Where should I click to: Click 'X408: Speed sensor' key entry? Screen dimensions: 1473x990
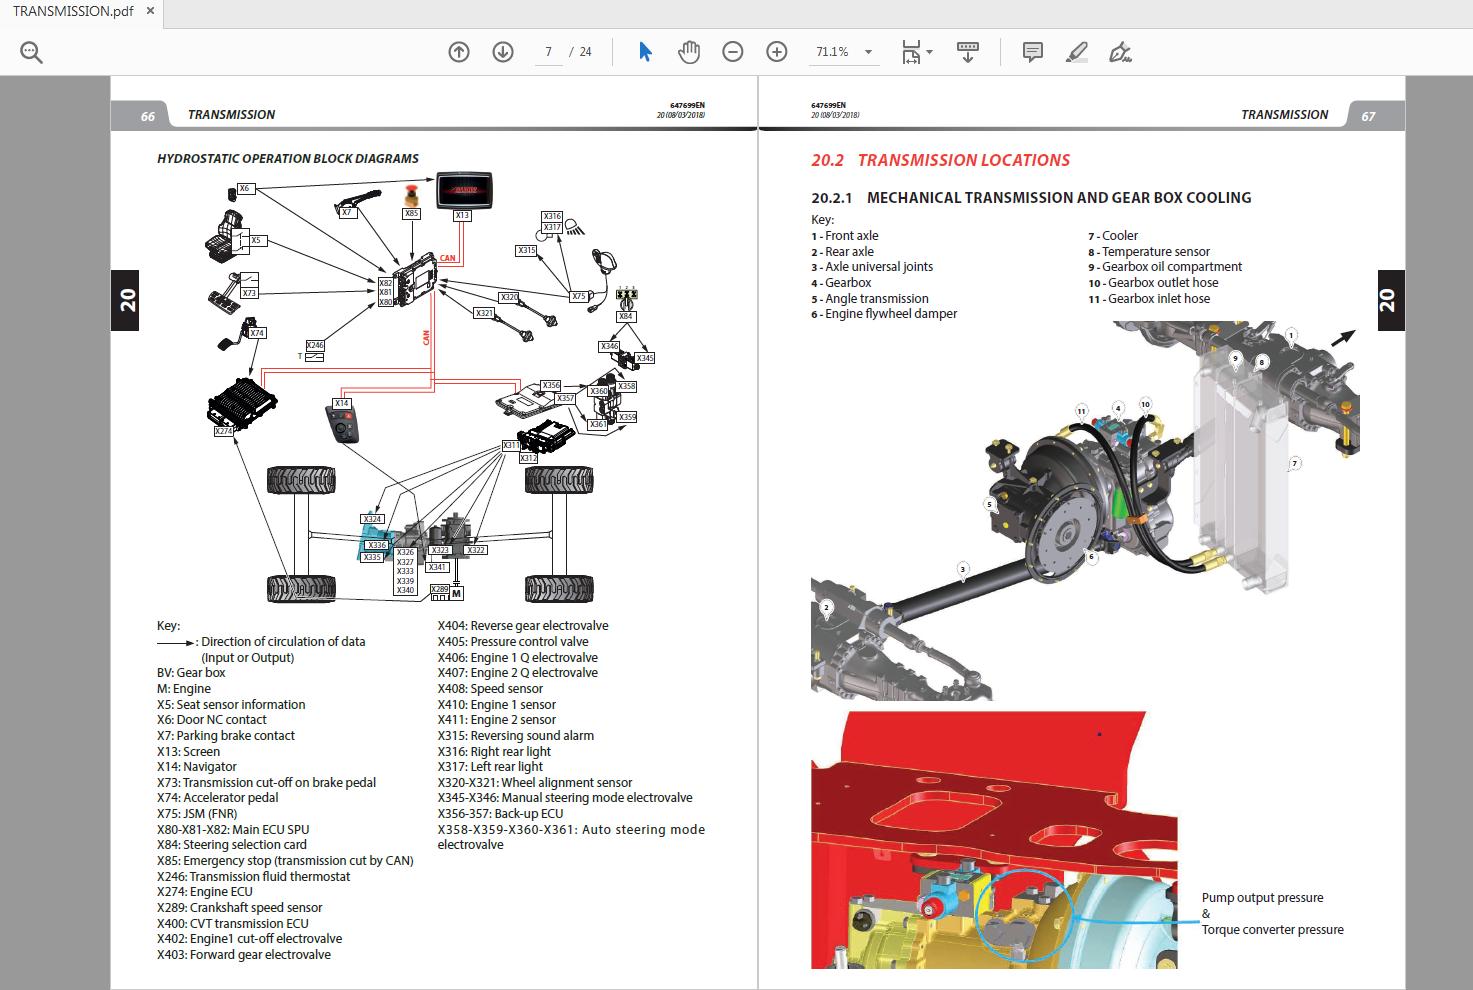[490, 688]
